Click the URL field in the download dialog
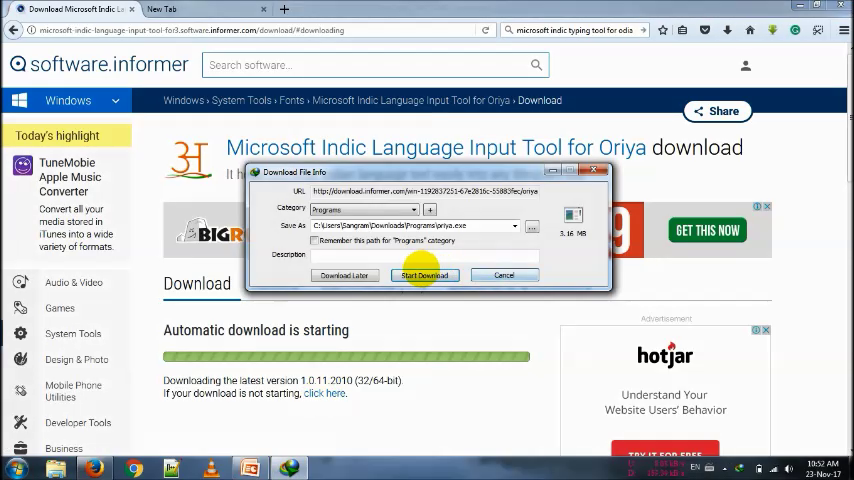This screenshot has height=480, width=854. pos(425,191)
